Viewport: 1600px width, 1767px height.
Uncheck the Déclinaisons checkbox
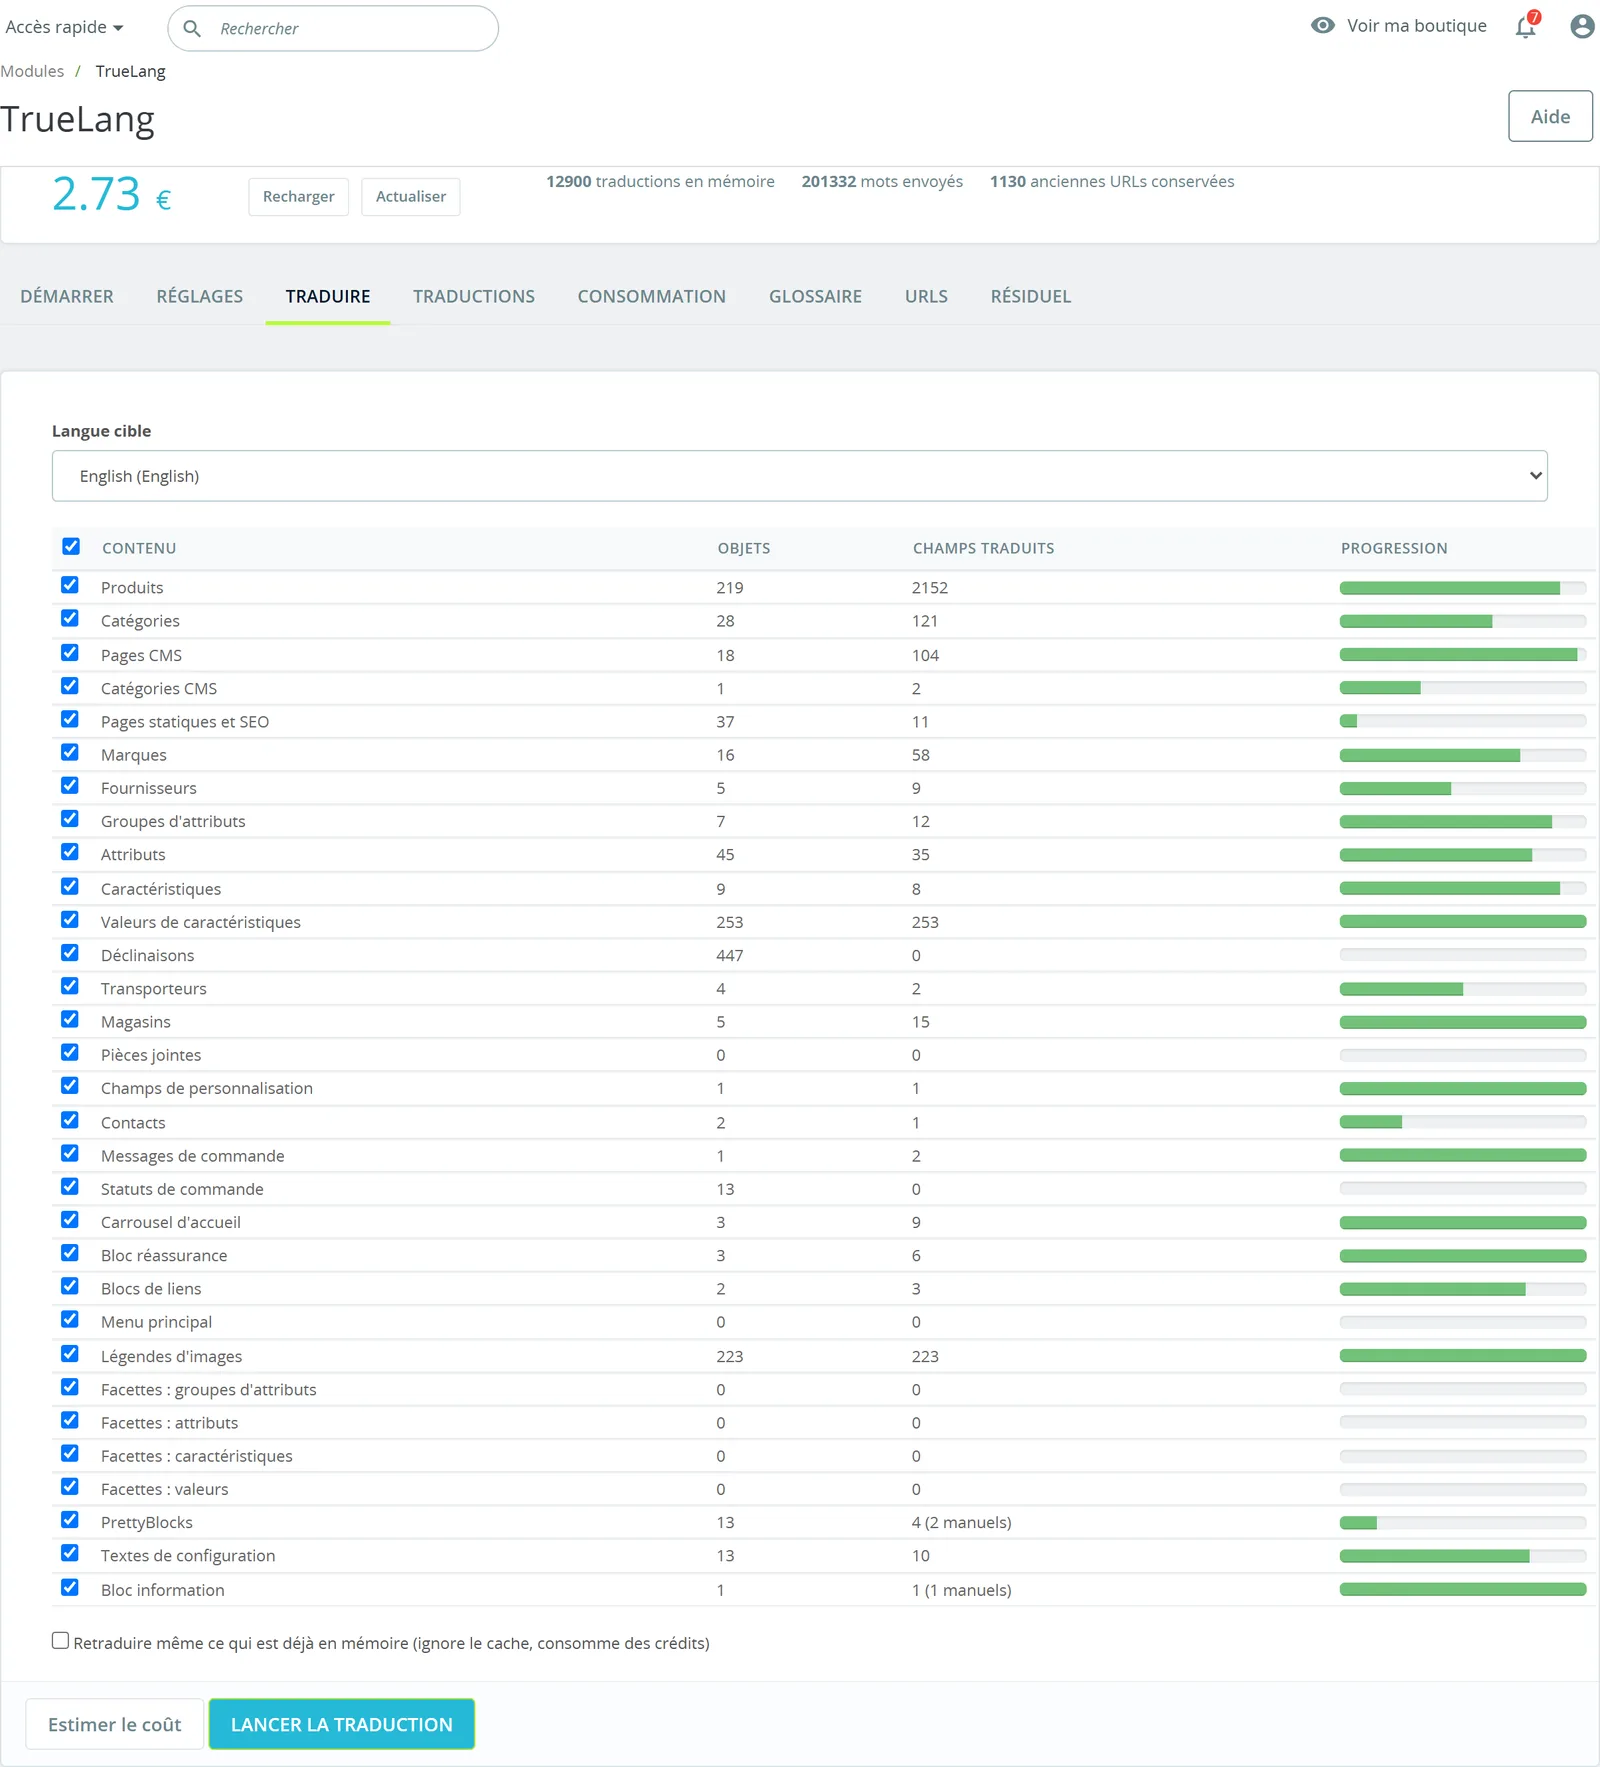(70, 953)
